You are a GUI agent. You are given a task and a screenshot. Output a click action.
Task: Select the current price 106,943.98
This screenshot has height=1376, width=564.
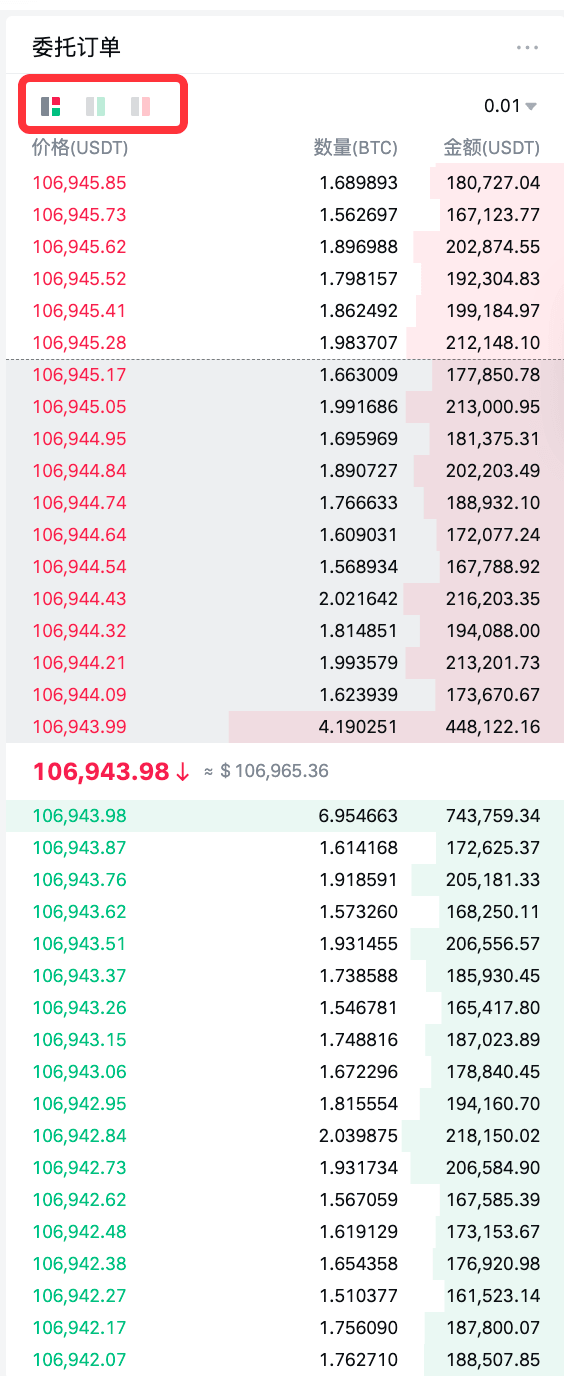pos(101,772)
